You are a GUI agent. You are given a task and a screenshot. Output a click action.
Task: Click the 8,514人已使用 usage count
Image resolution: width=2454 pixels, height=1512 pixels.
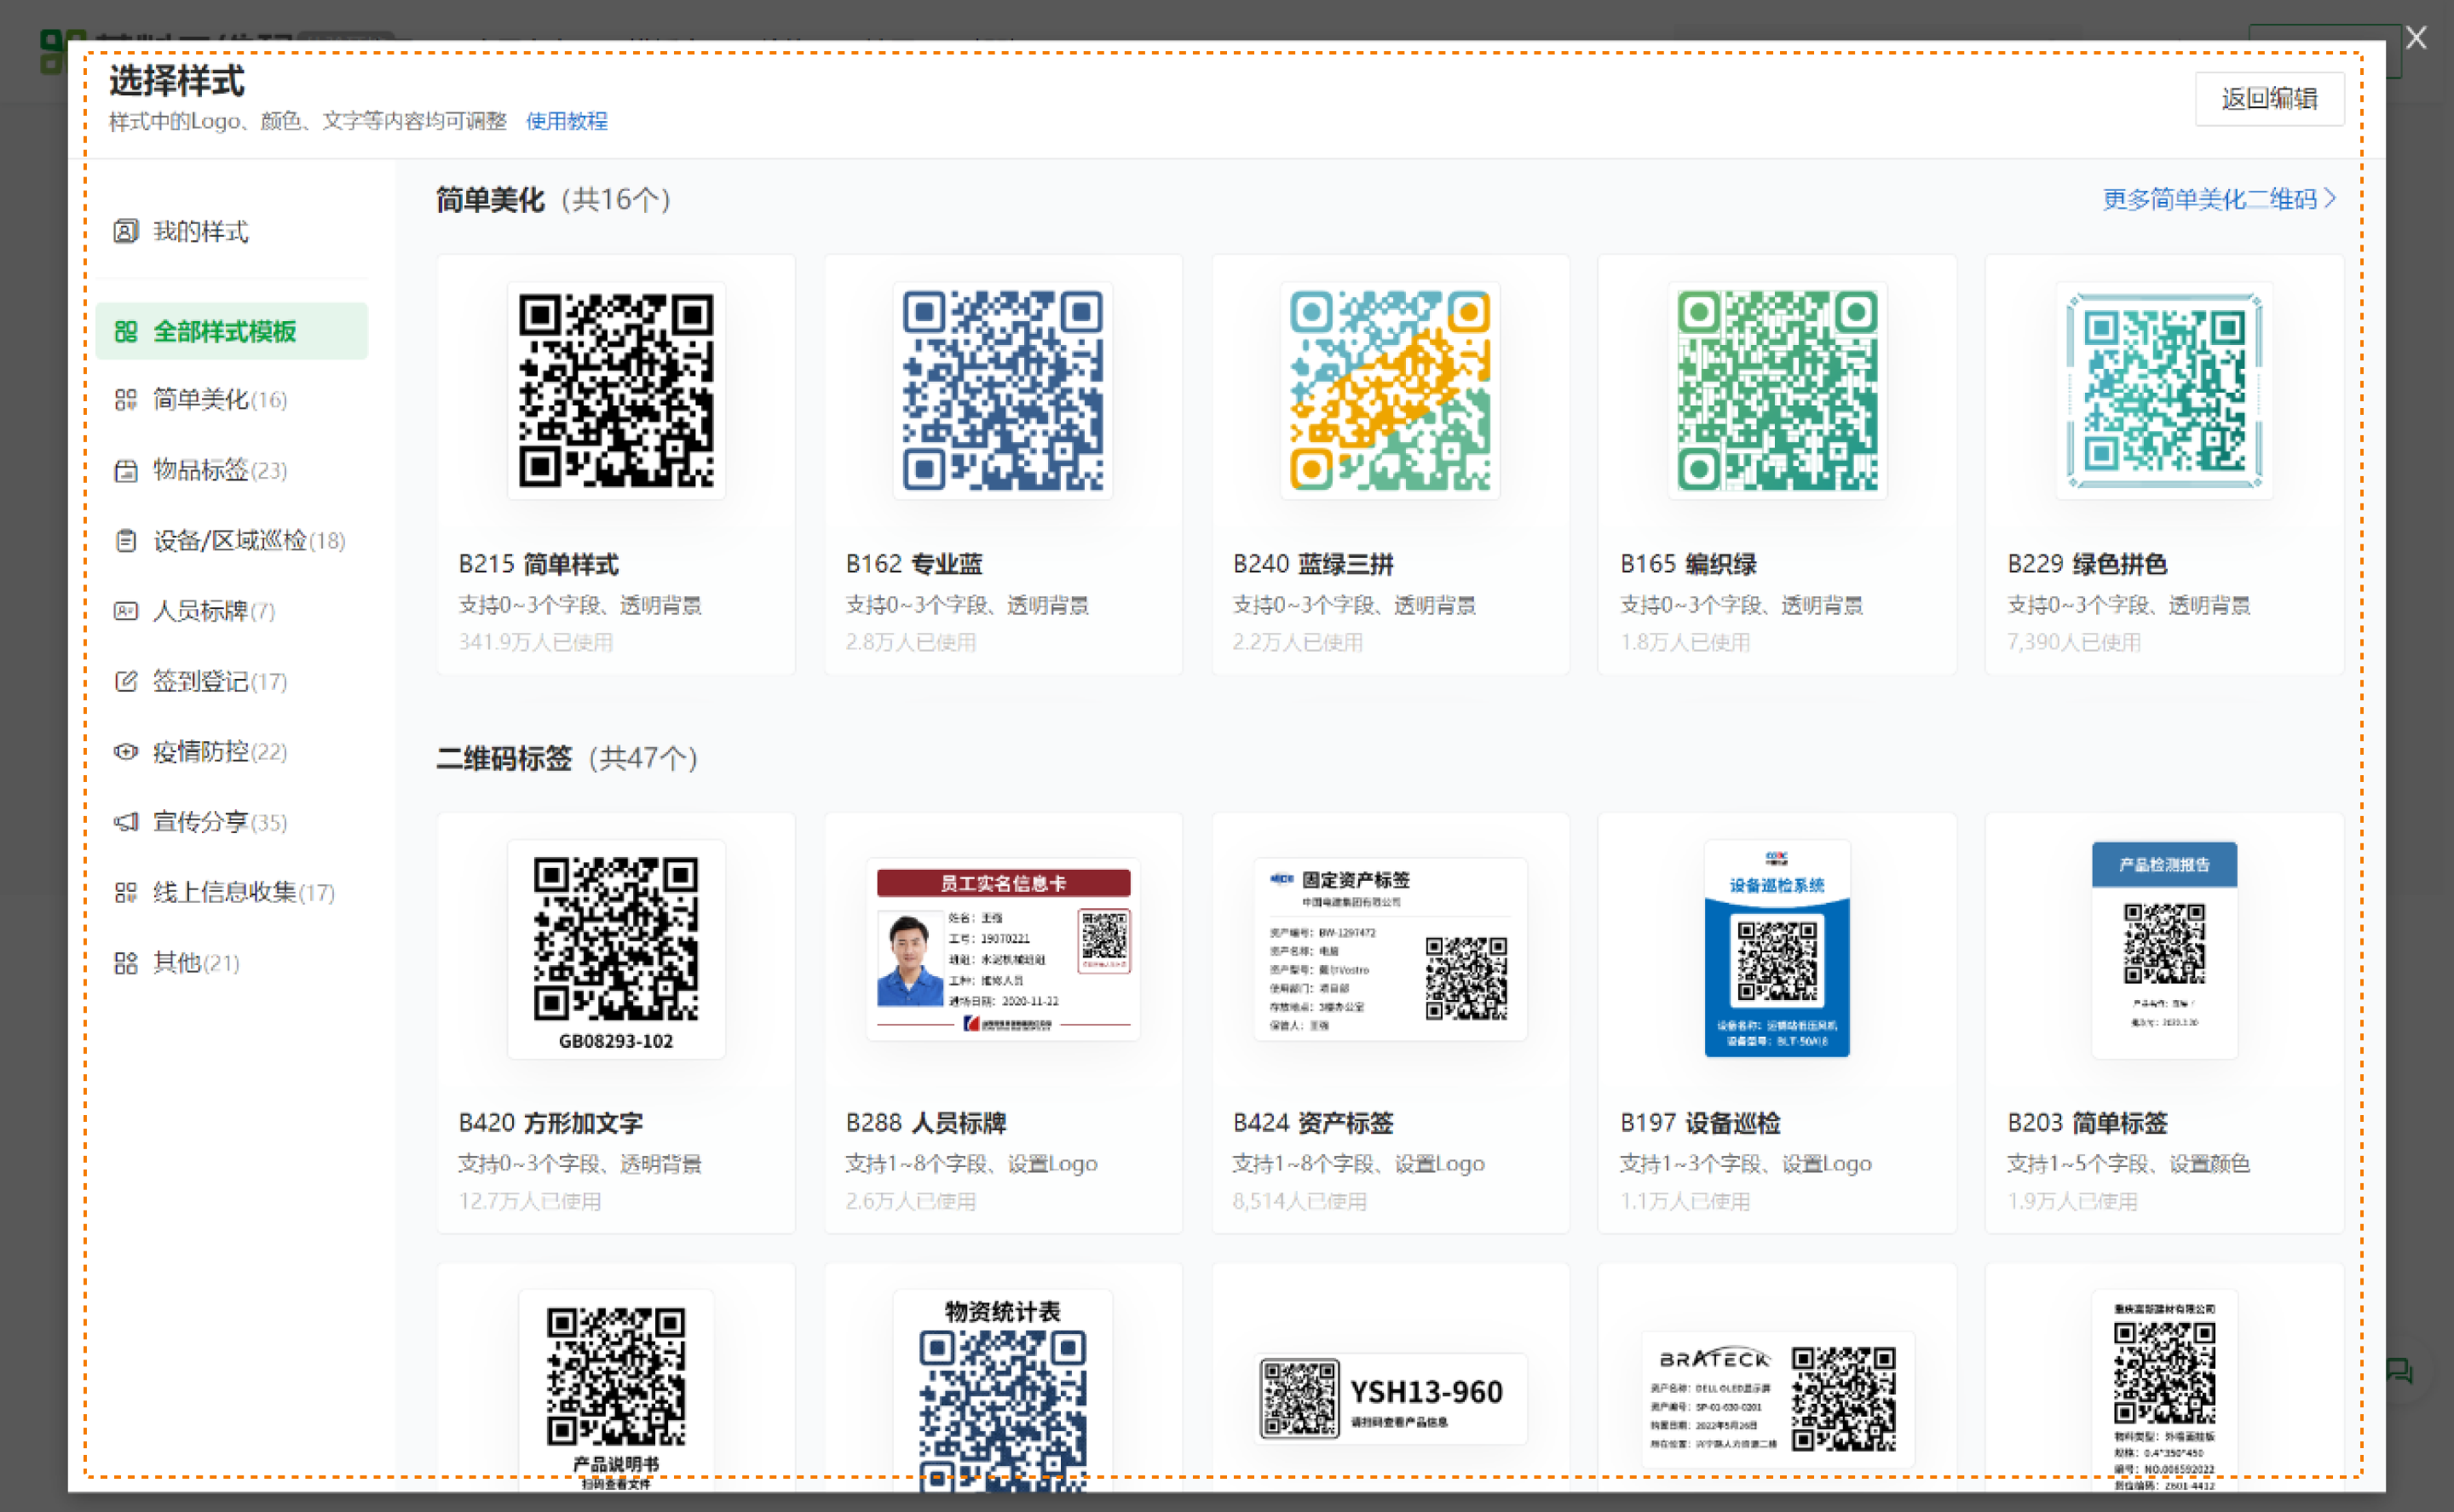[1299, 1201]
